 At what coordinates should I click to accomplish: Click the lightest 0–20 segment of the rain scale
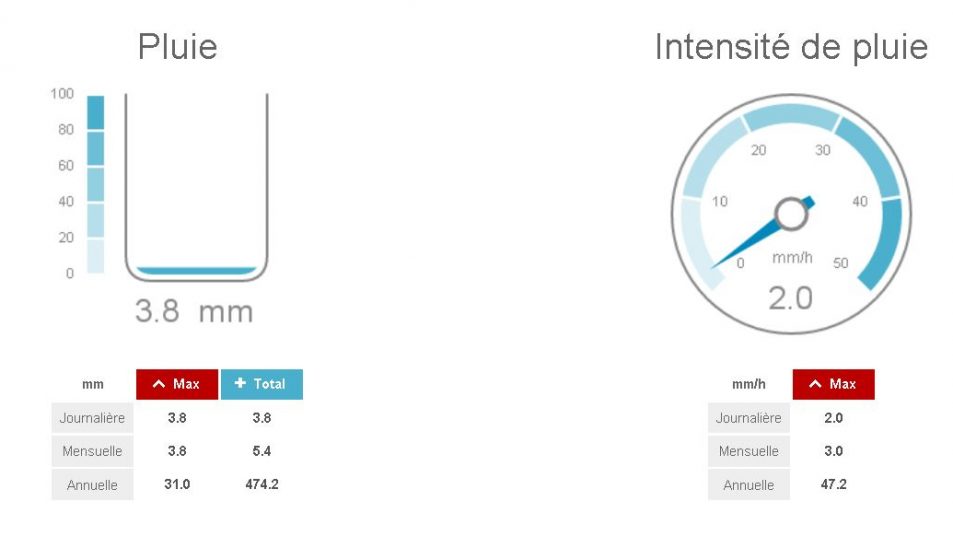coord(95,256)
